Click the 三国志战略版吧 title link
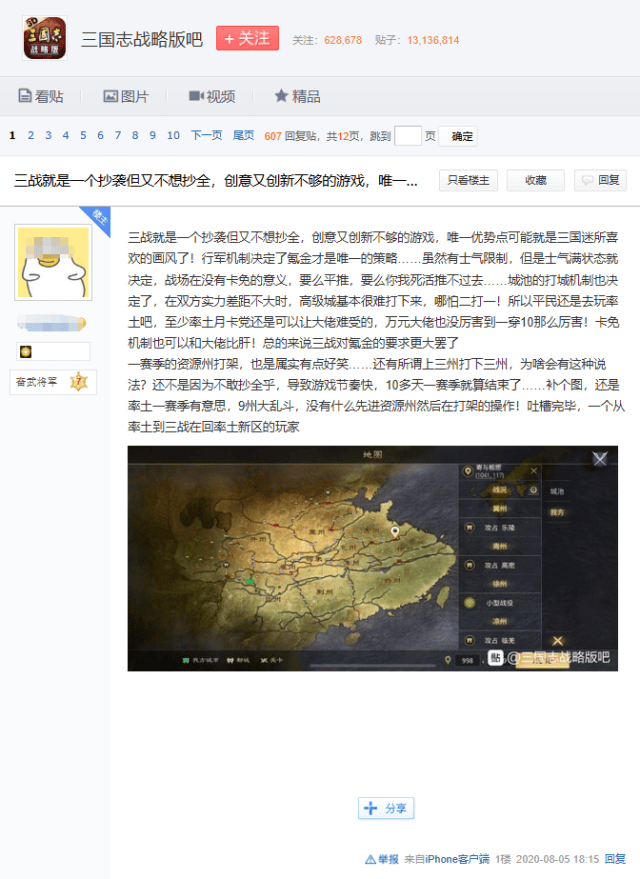Viewport: 640px width, 879px height. point(142,39)
